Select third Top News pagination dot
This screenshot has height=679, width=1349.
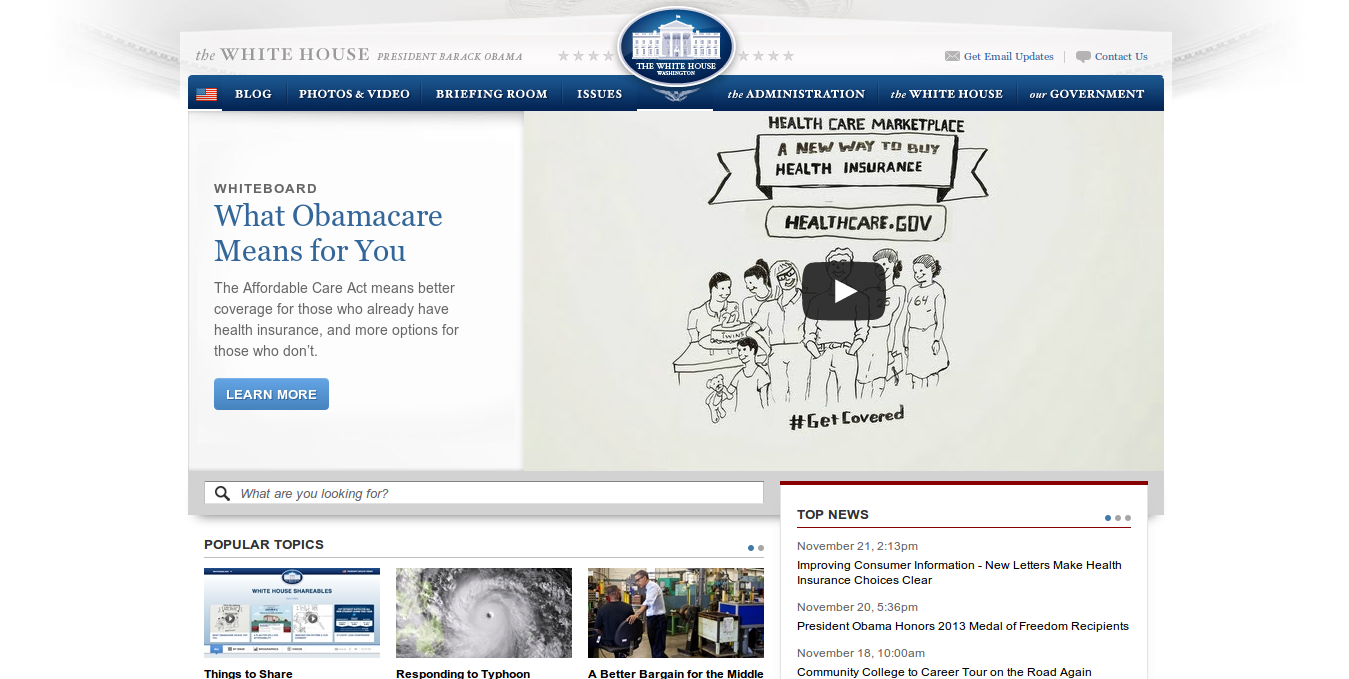[x=1128, y=518]
